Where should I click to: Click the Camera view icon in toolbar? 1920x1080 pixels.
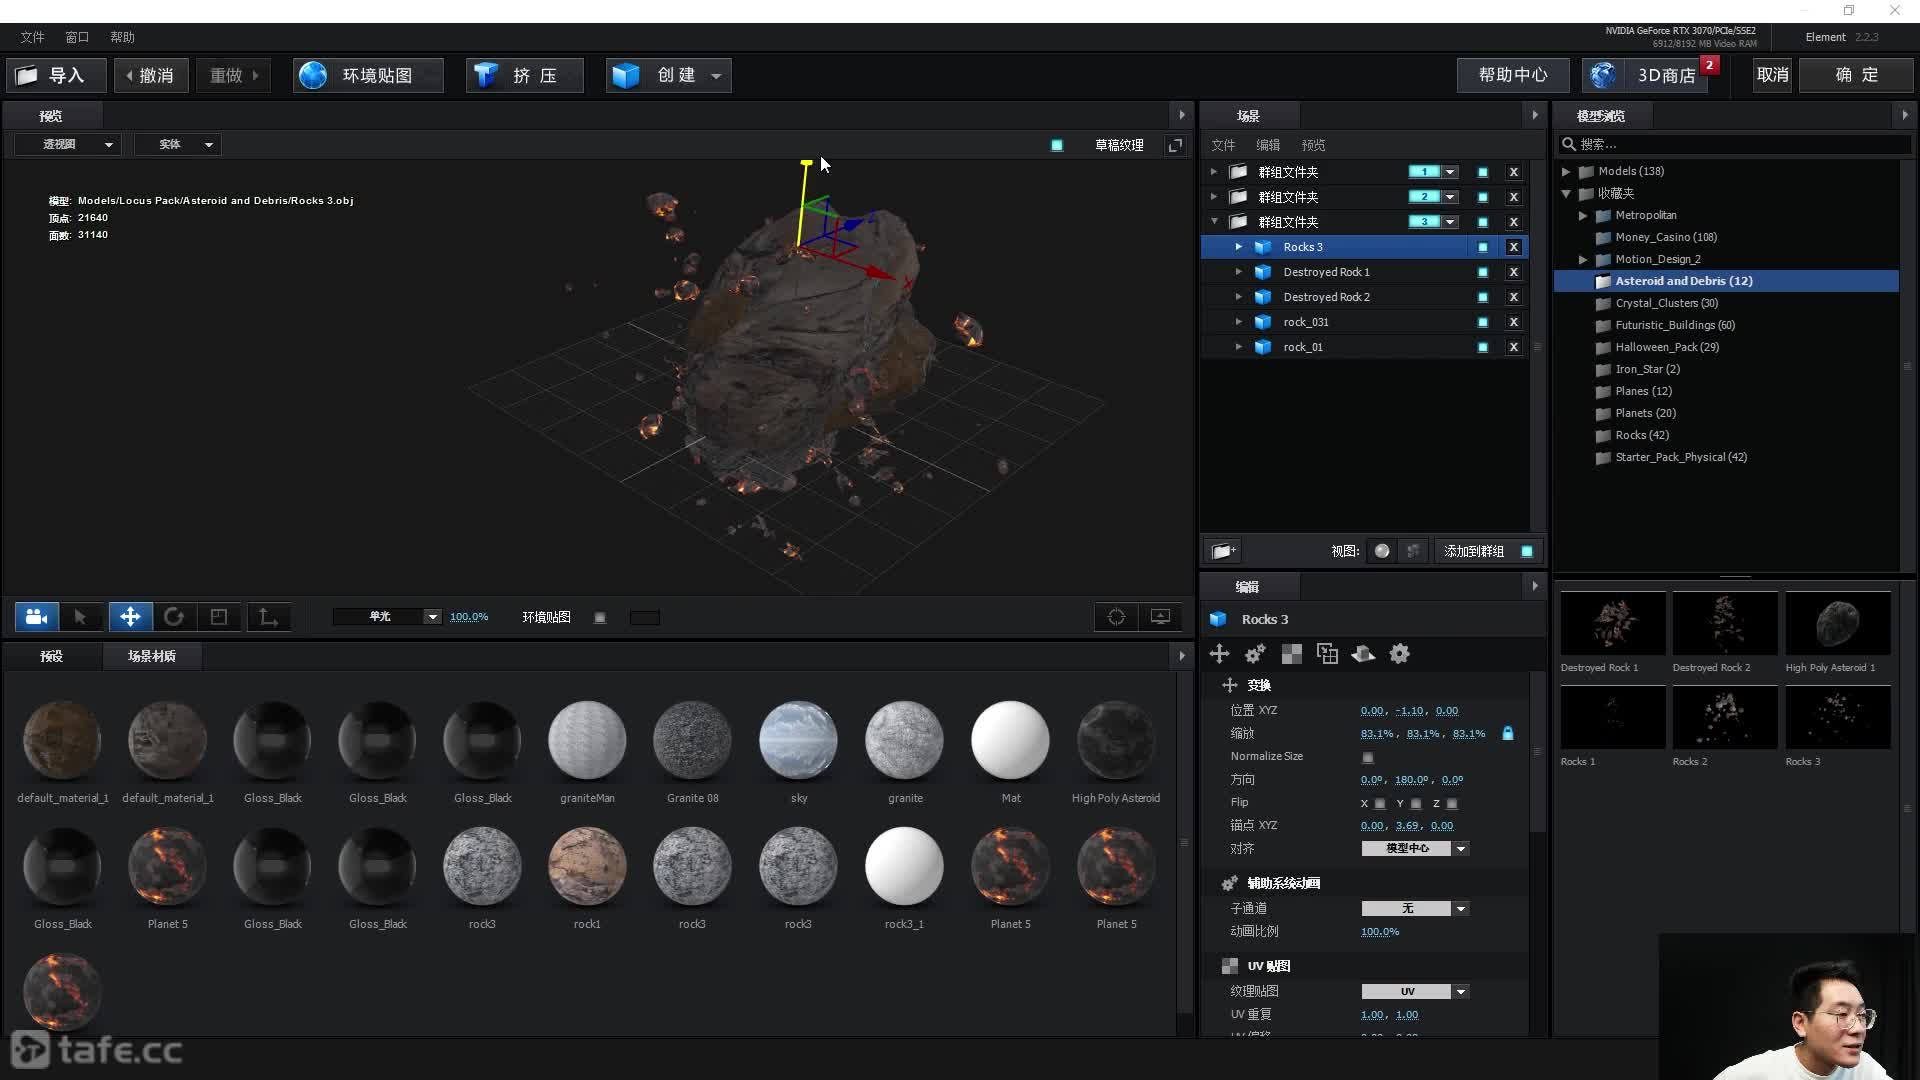(x=36, y=617)
